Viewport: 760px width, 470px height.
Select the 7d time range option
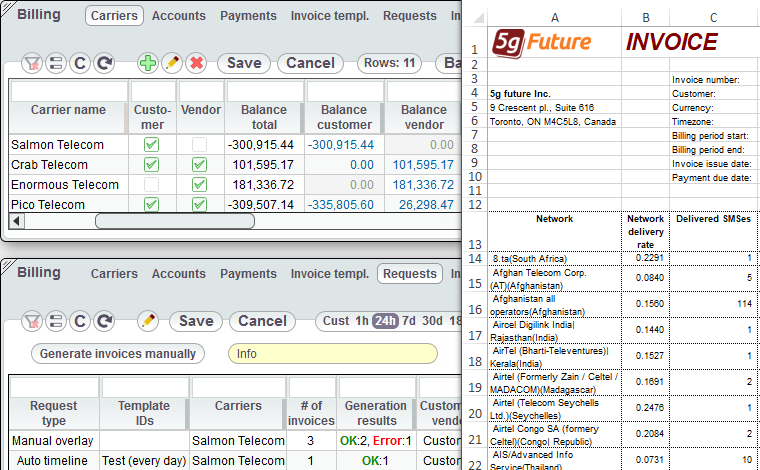click(x=410, y=321)
